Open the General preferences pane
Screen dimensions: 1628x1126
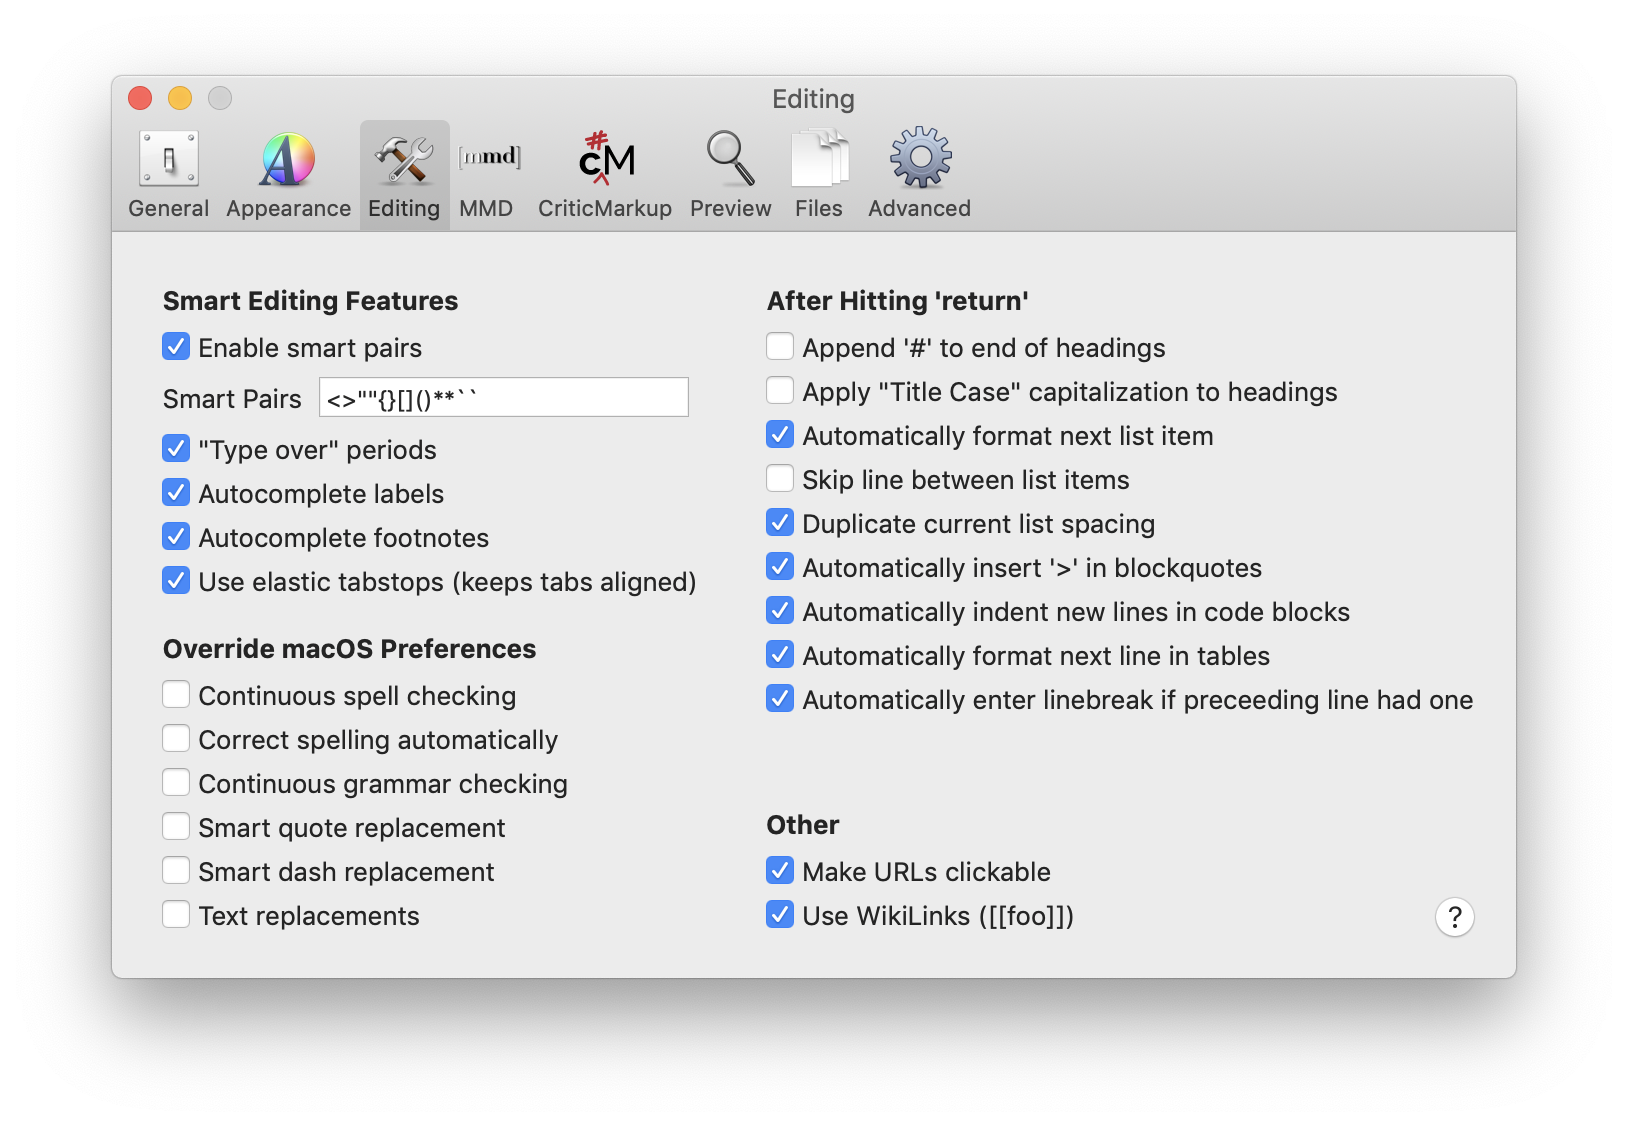click(168, 175)
